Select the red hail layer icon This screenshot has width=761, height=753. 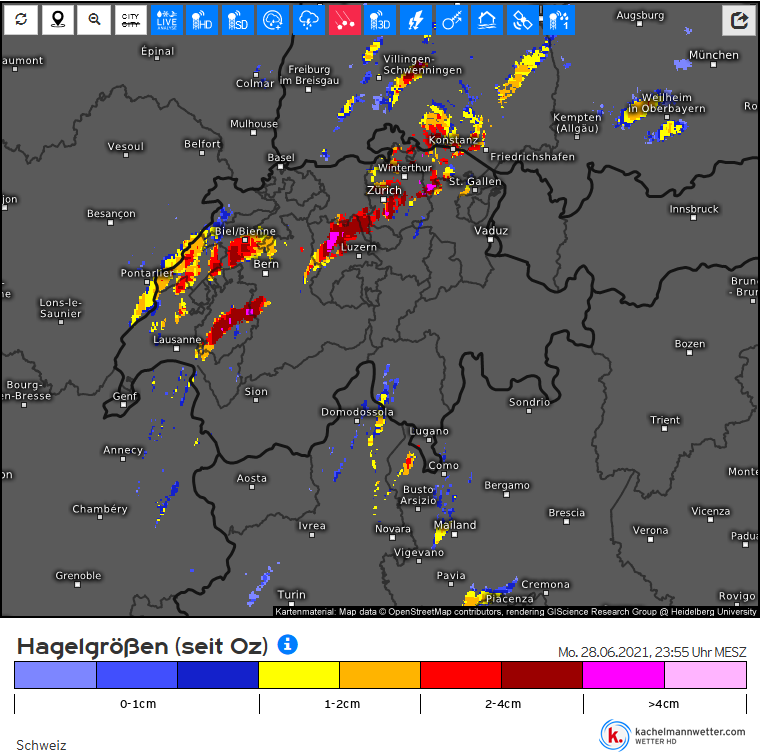click(x=345, y=20)
